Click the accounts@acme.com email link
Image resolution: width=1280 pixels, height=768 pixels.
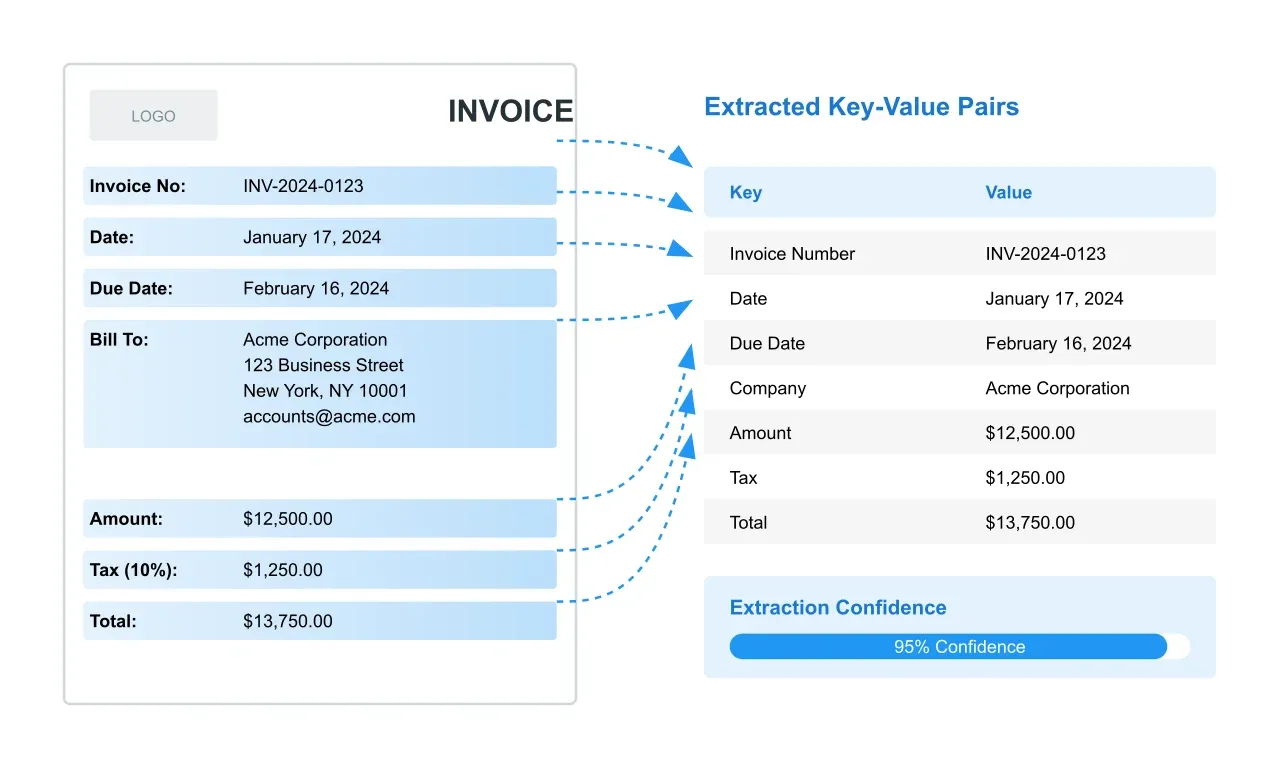pyautogui.click(x=329, y=417)
